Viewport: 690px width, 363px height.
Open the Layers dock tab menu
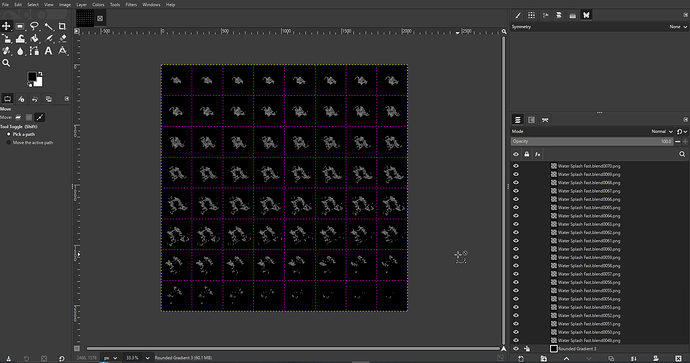(686, 120)
